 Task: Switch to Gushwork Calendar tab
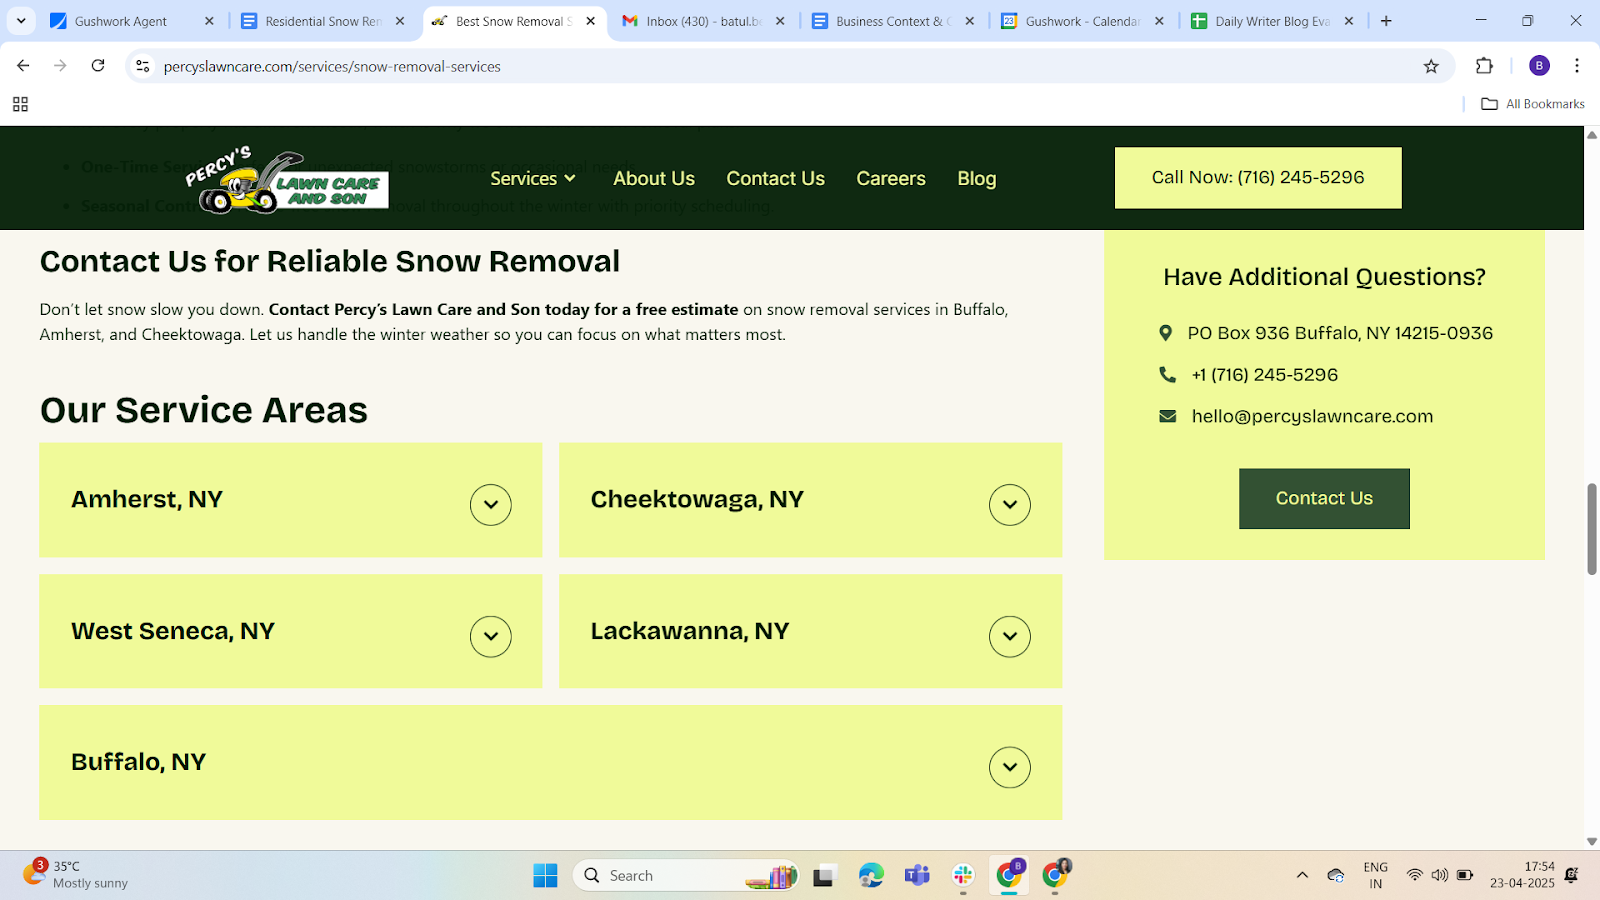1083,21
